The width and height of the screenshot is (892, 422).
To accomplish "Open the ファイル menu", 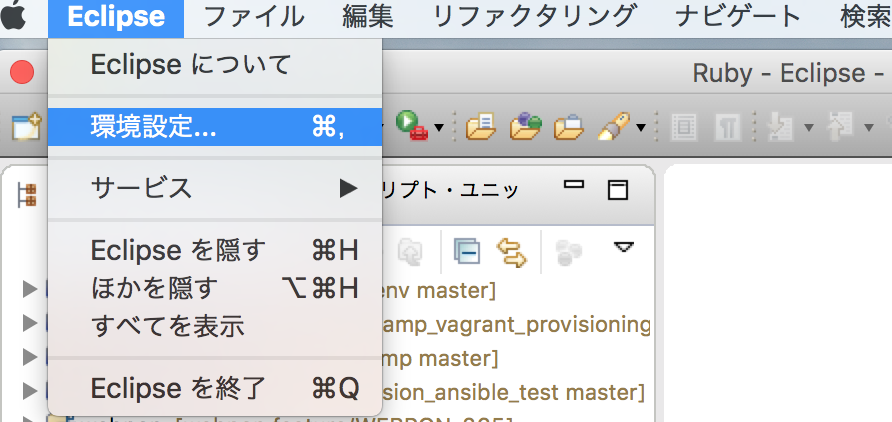I will (x=254, y=17).
